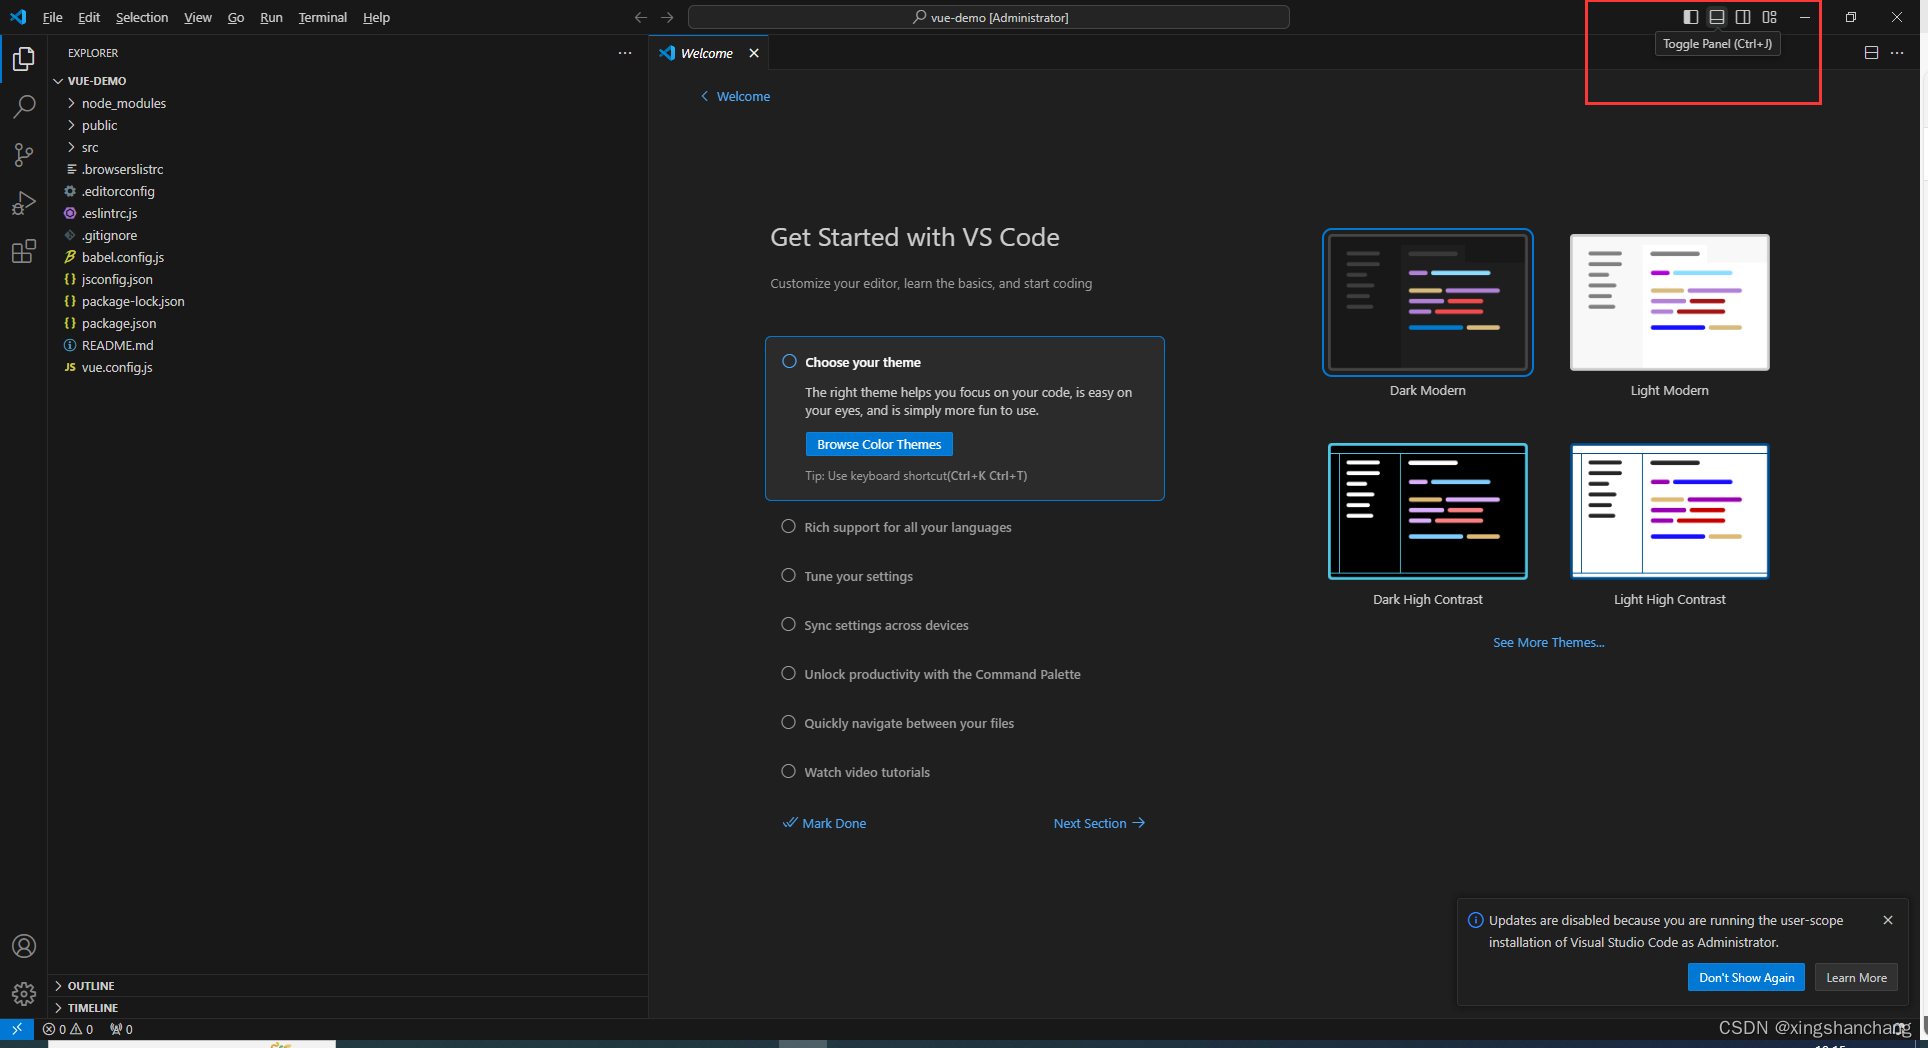Expand the public folder
1928x1048 pixels.
coord(100,125)
